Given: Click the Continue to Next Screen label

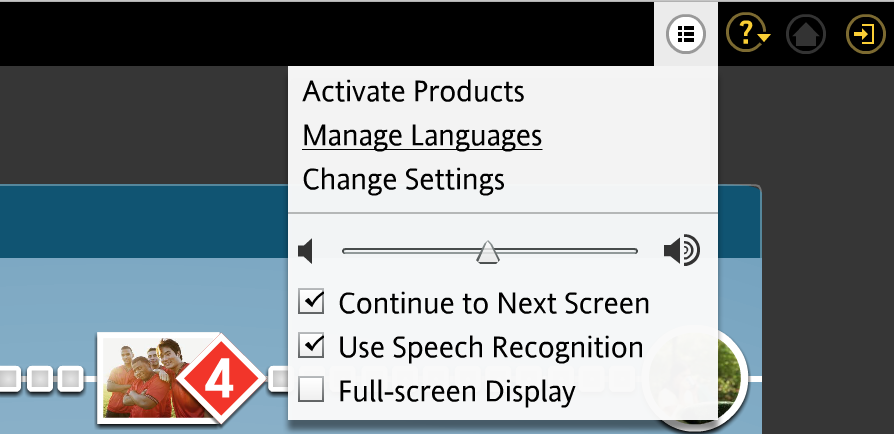Looking at the screenshot, I should coord(494,302).
